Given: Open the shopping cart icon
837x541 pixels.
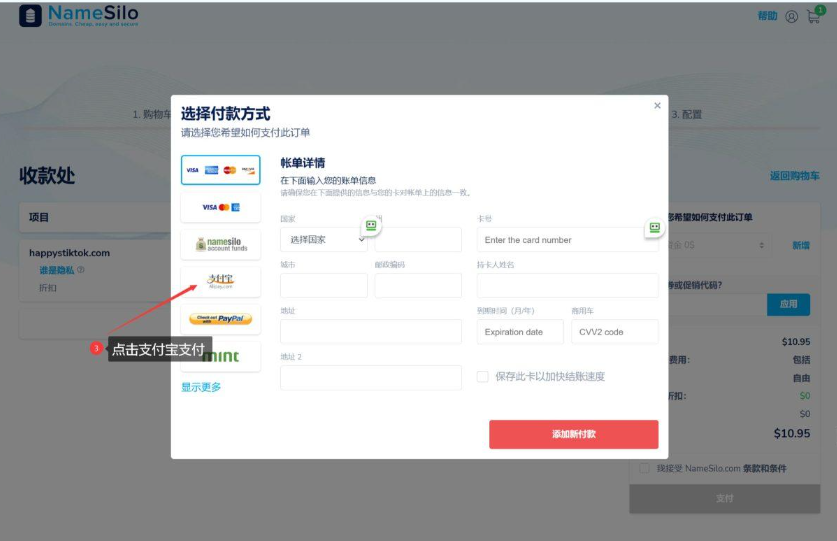Looking at the screenshot, I should pyautogui.click(x=815, y=15).
